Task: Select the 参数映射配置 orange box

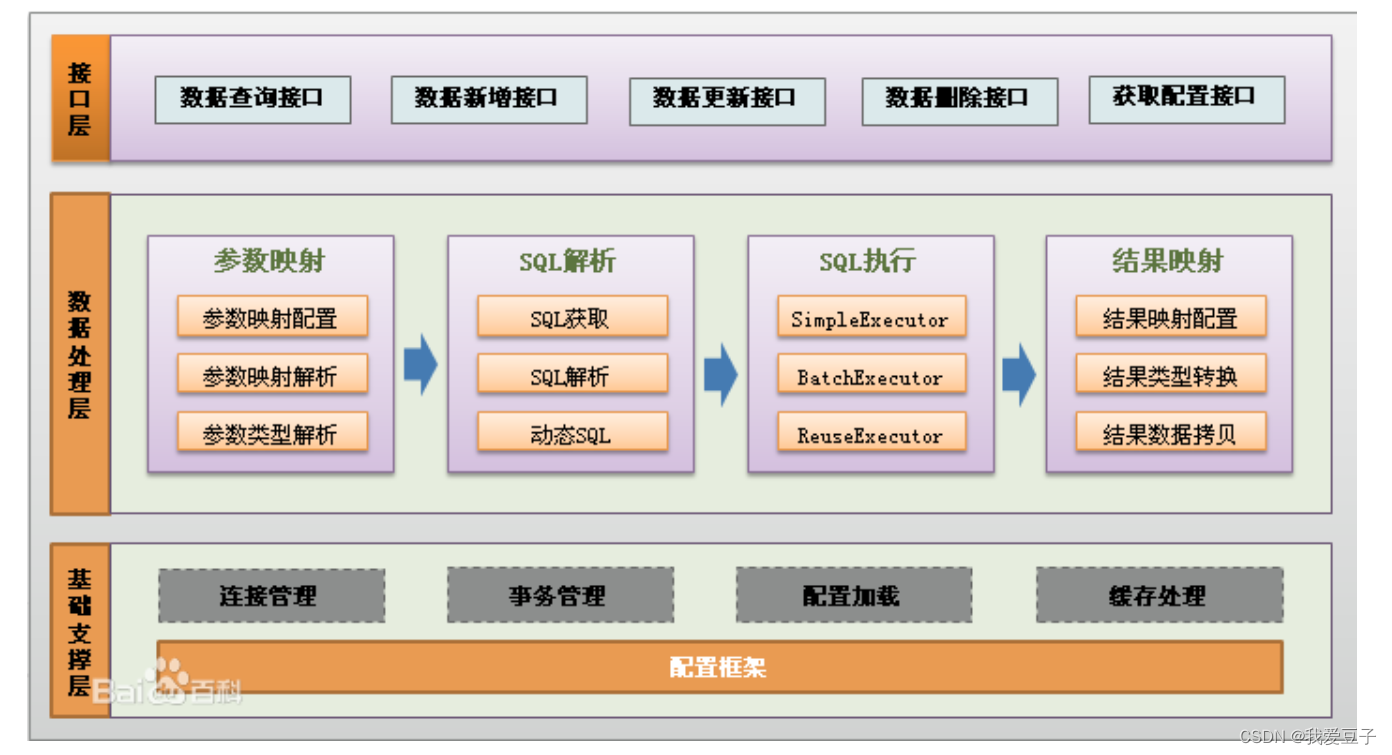Action: [272, 317]
